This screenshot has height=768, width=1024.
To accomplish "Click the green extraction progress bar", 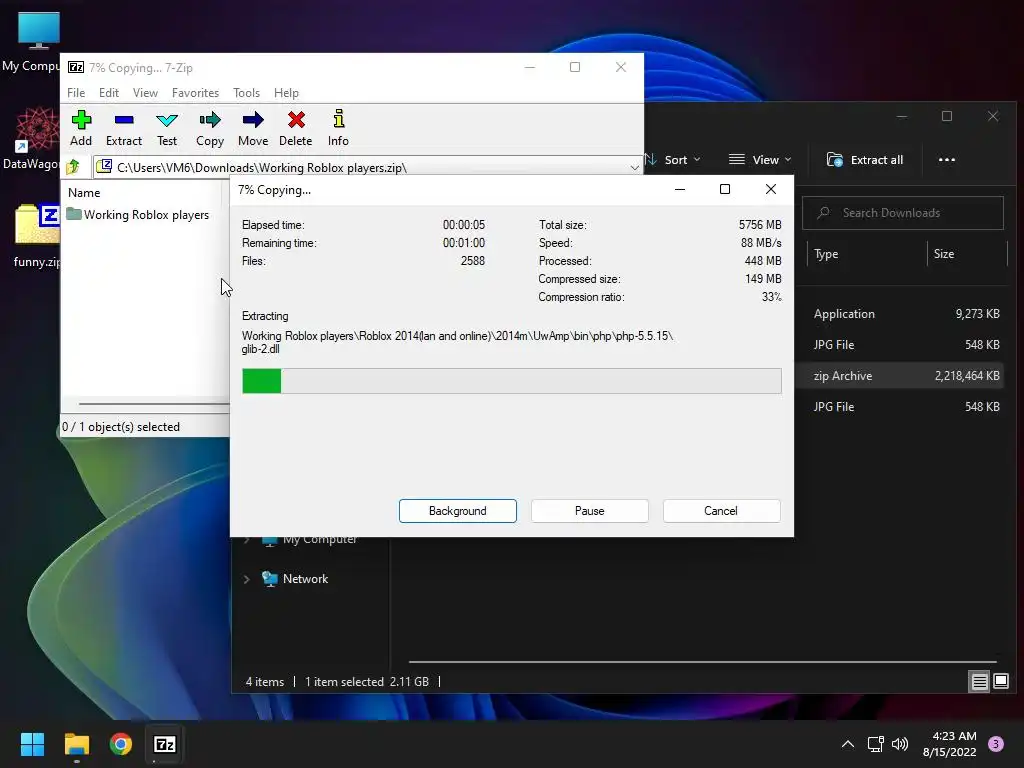I will 511,381.
